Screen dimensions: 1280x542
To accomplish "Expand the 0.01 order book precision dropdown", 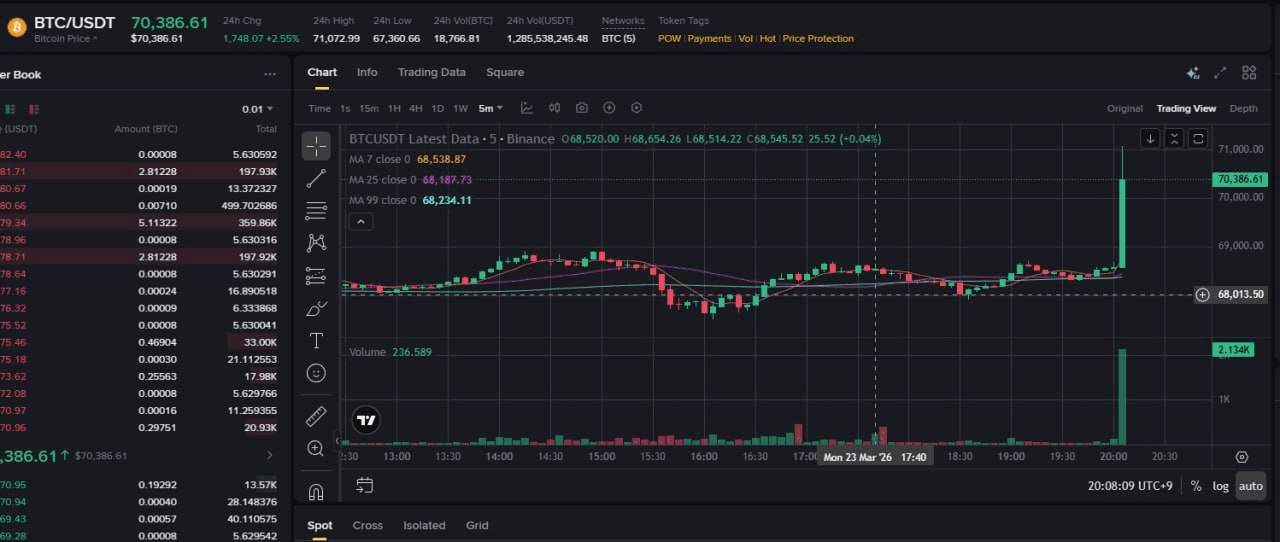I will pos(257,109).
